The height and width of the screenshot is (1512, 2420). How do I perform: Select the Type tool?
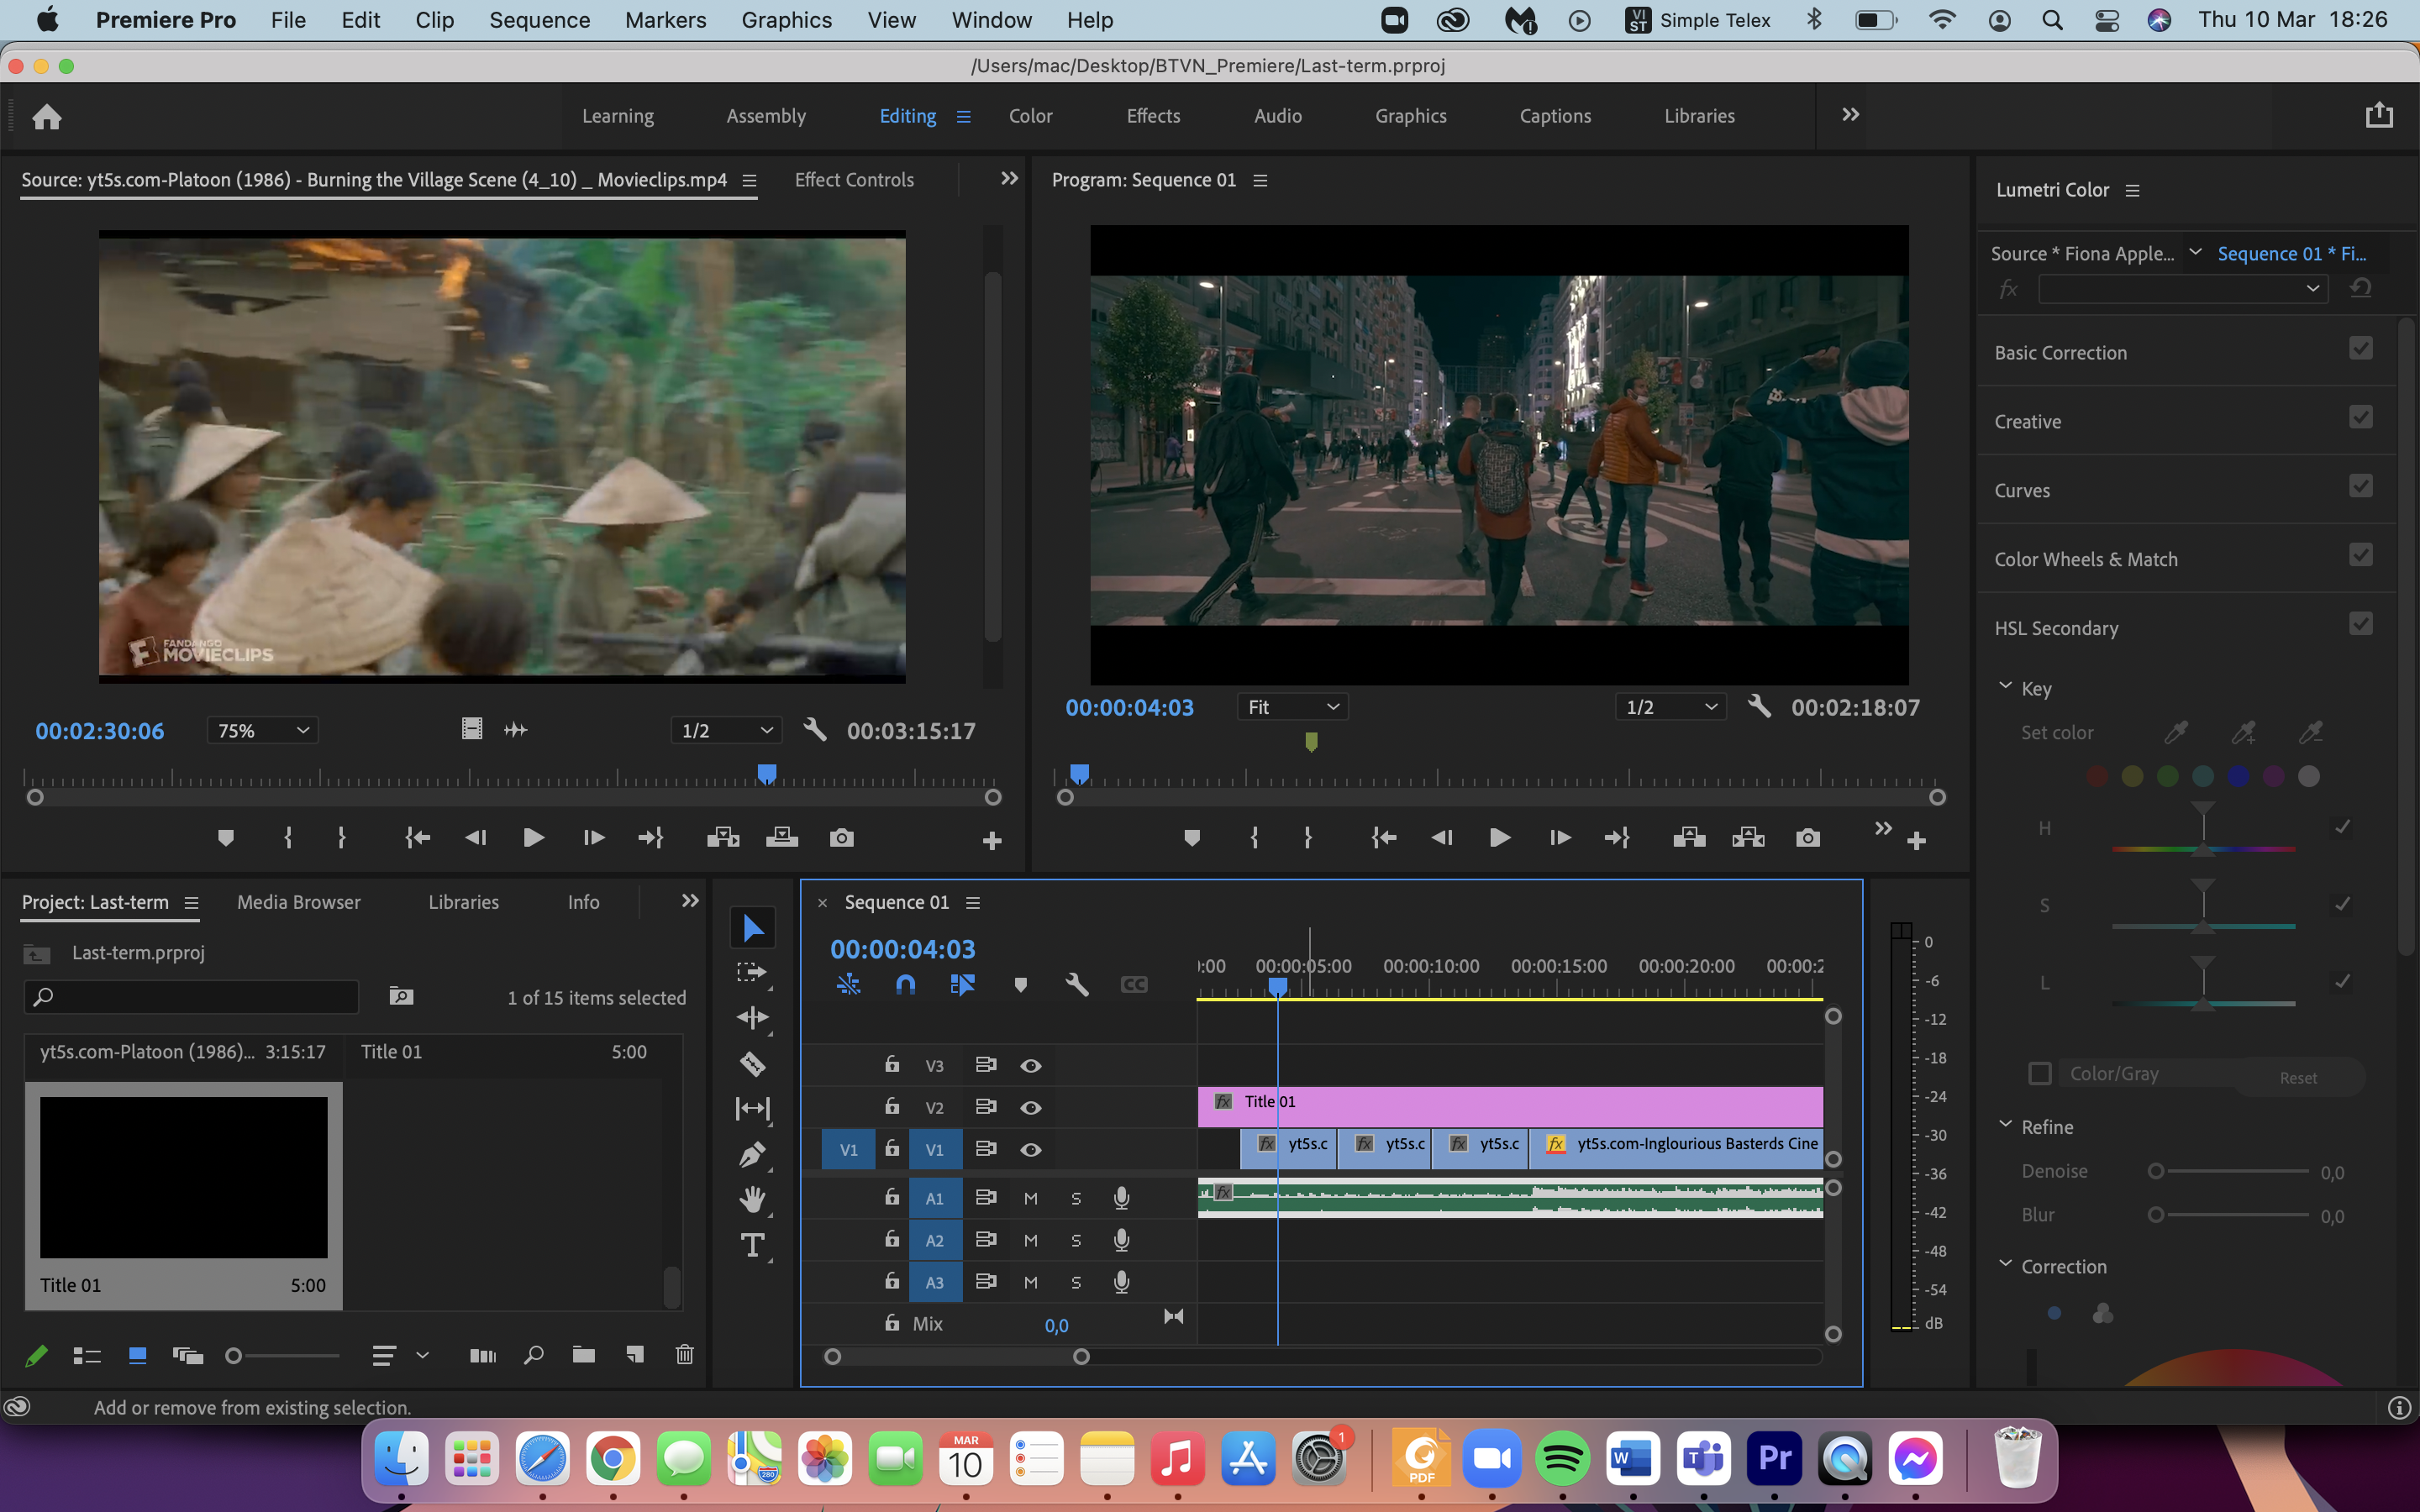(752, 1245)
